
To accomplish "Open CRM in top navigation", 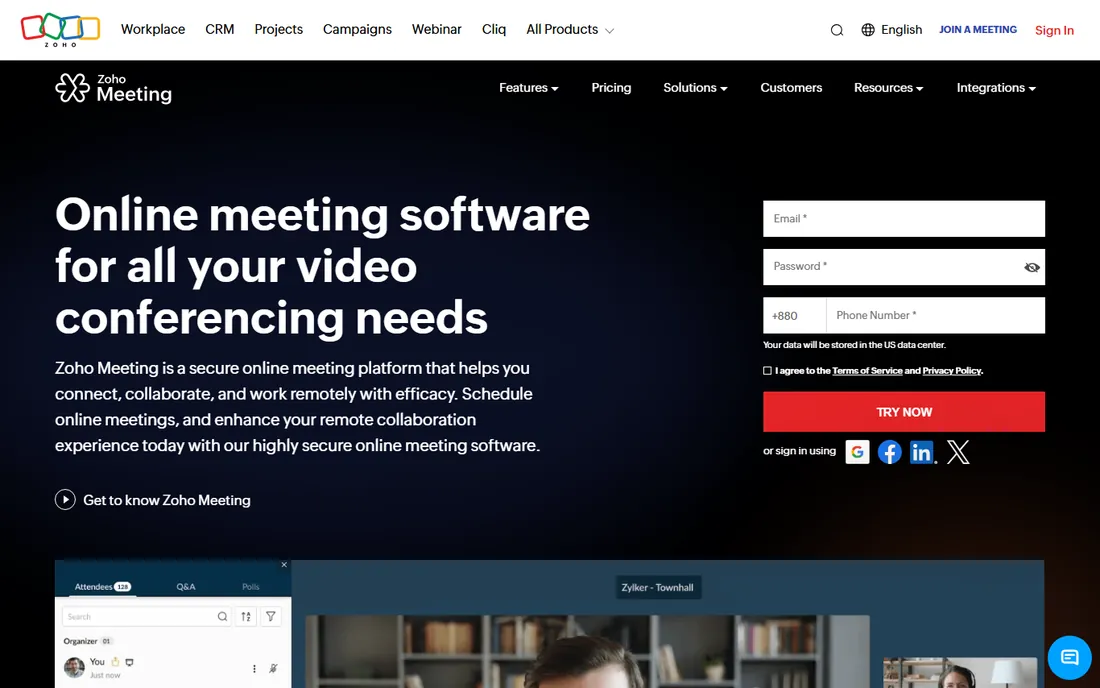I will (x=220, y=29).
